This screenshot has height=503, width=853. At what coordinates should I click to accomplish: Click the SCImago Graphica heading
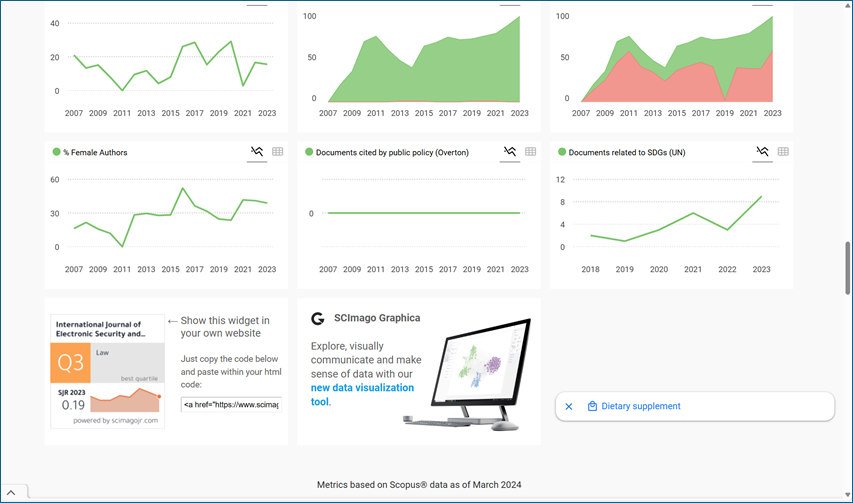pos(377,318)
